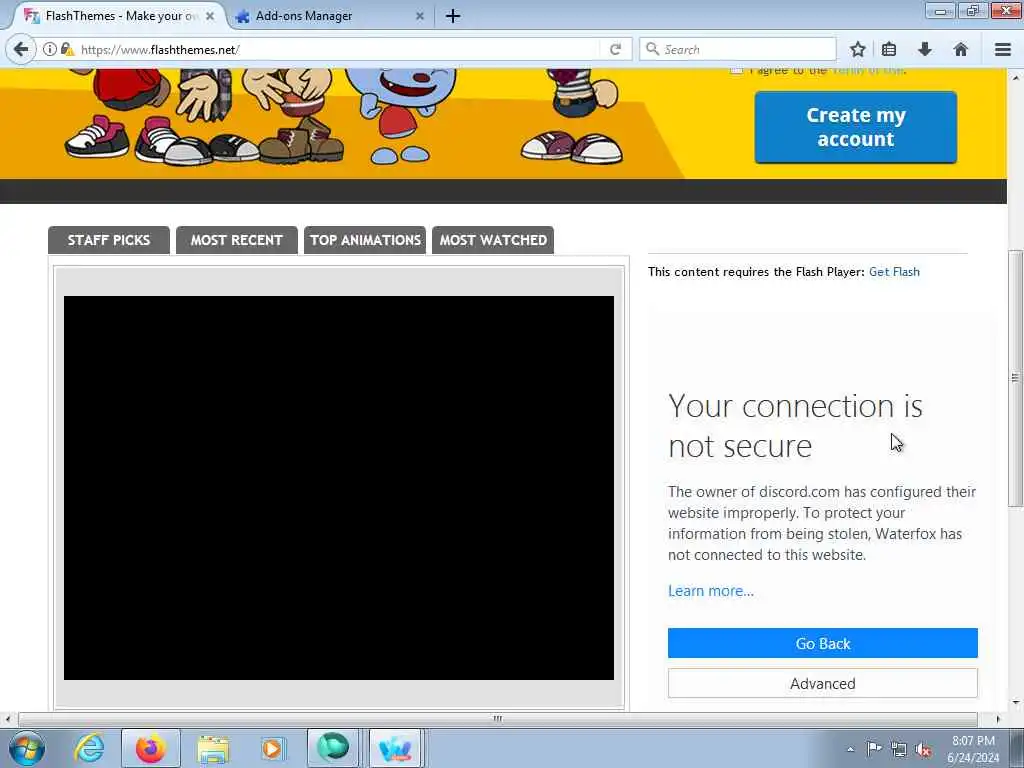
Task: Close the FlashThemes tab
Action: (x=210, y=16)
